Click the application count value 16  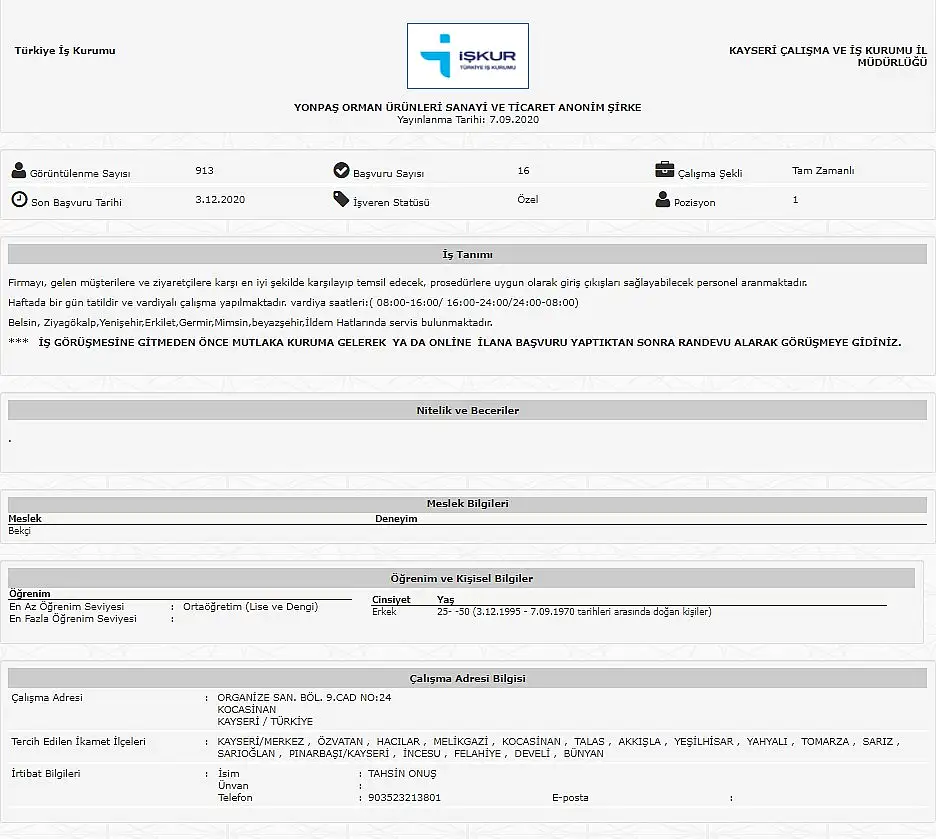coord(524,171)
